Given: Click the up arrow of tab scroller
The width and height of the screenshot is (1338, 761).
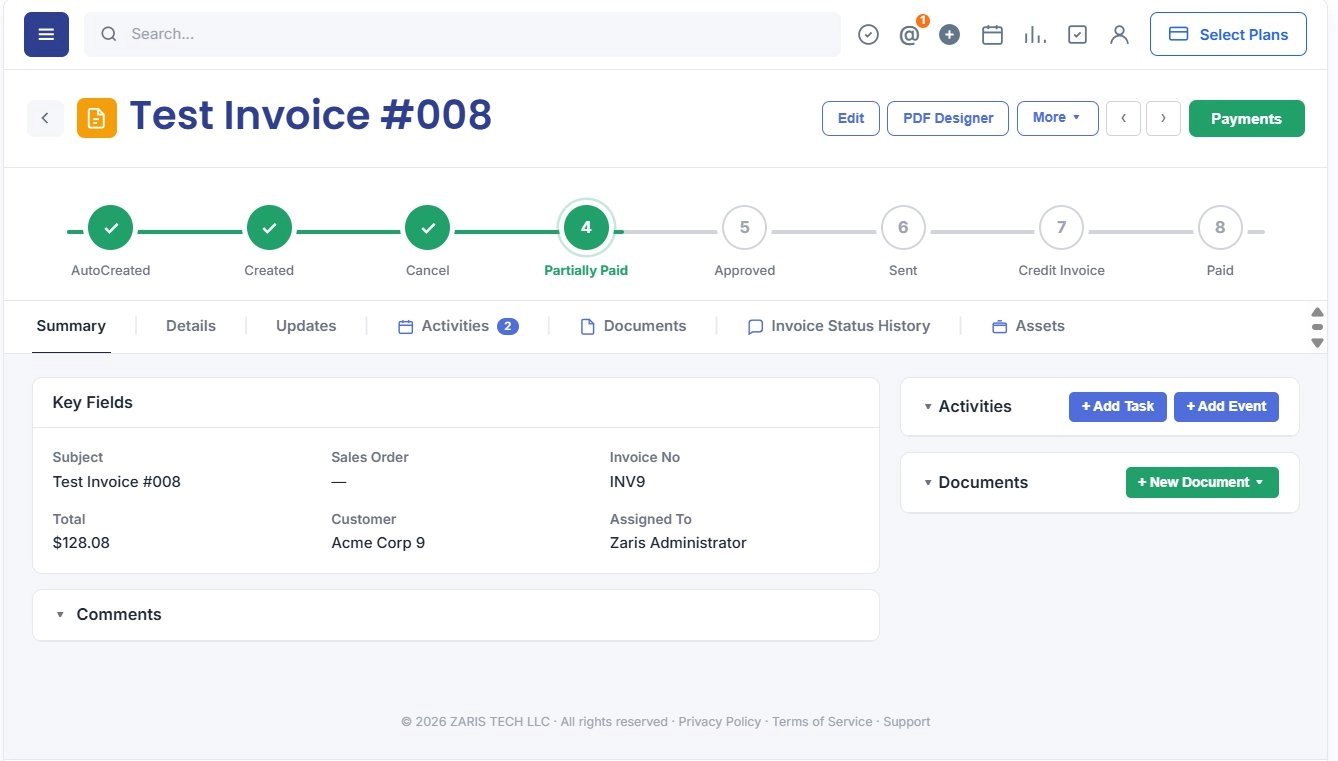Looking at the screenshot, I should [1317, 312].
